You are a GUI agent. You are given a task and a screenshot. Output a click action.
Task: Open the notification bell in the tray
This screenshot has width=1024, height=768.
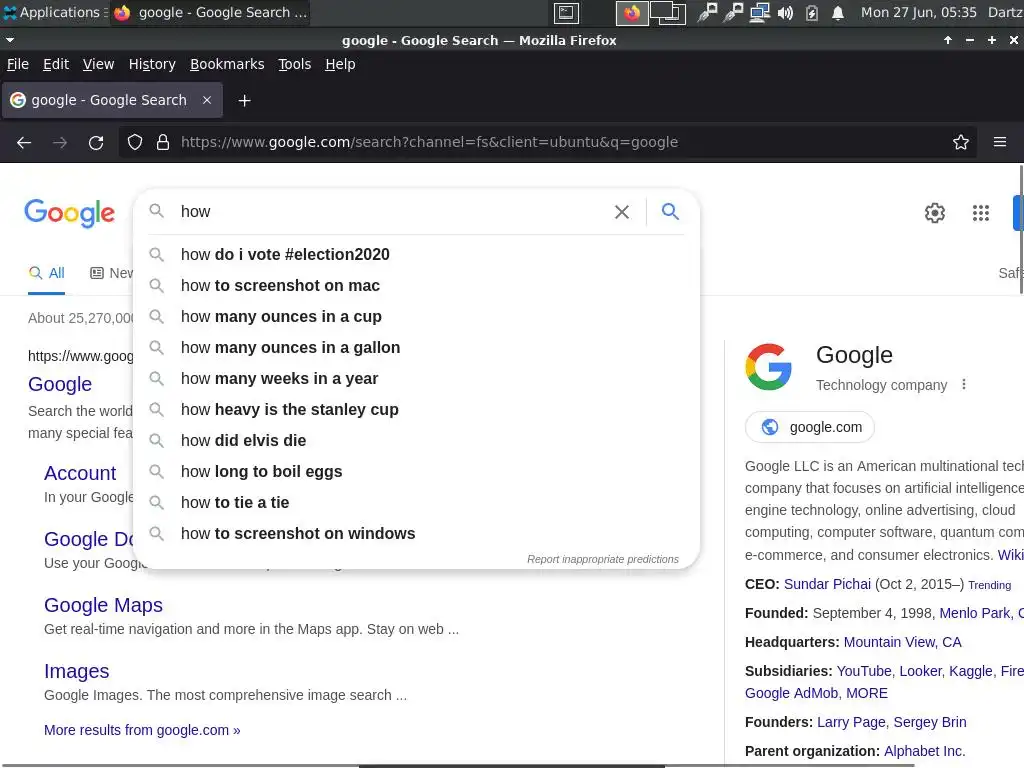pyautogui.click(x=838, y=12)
